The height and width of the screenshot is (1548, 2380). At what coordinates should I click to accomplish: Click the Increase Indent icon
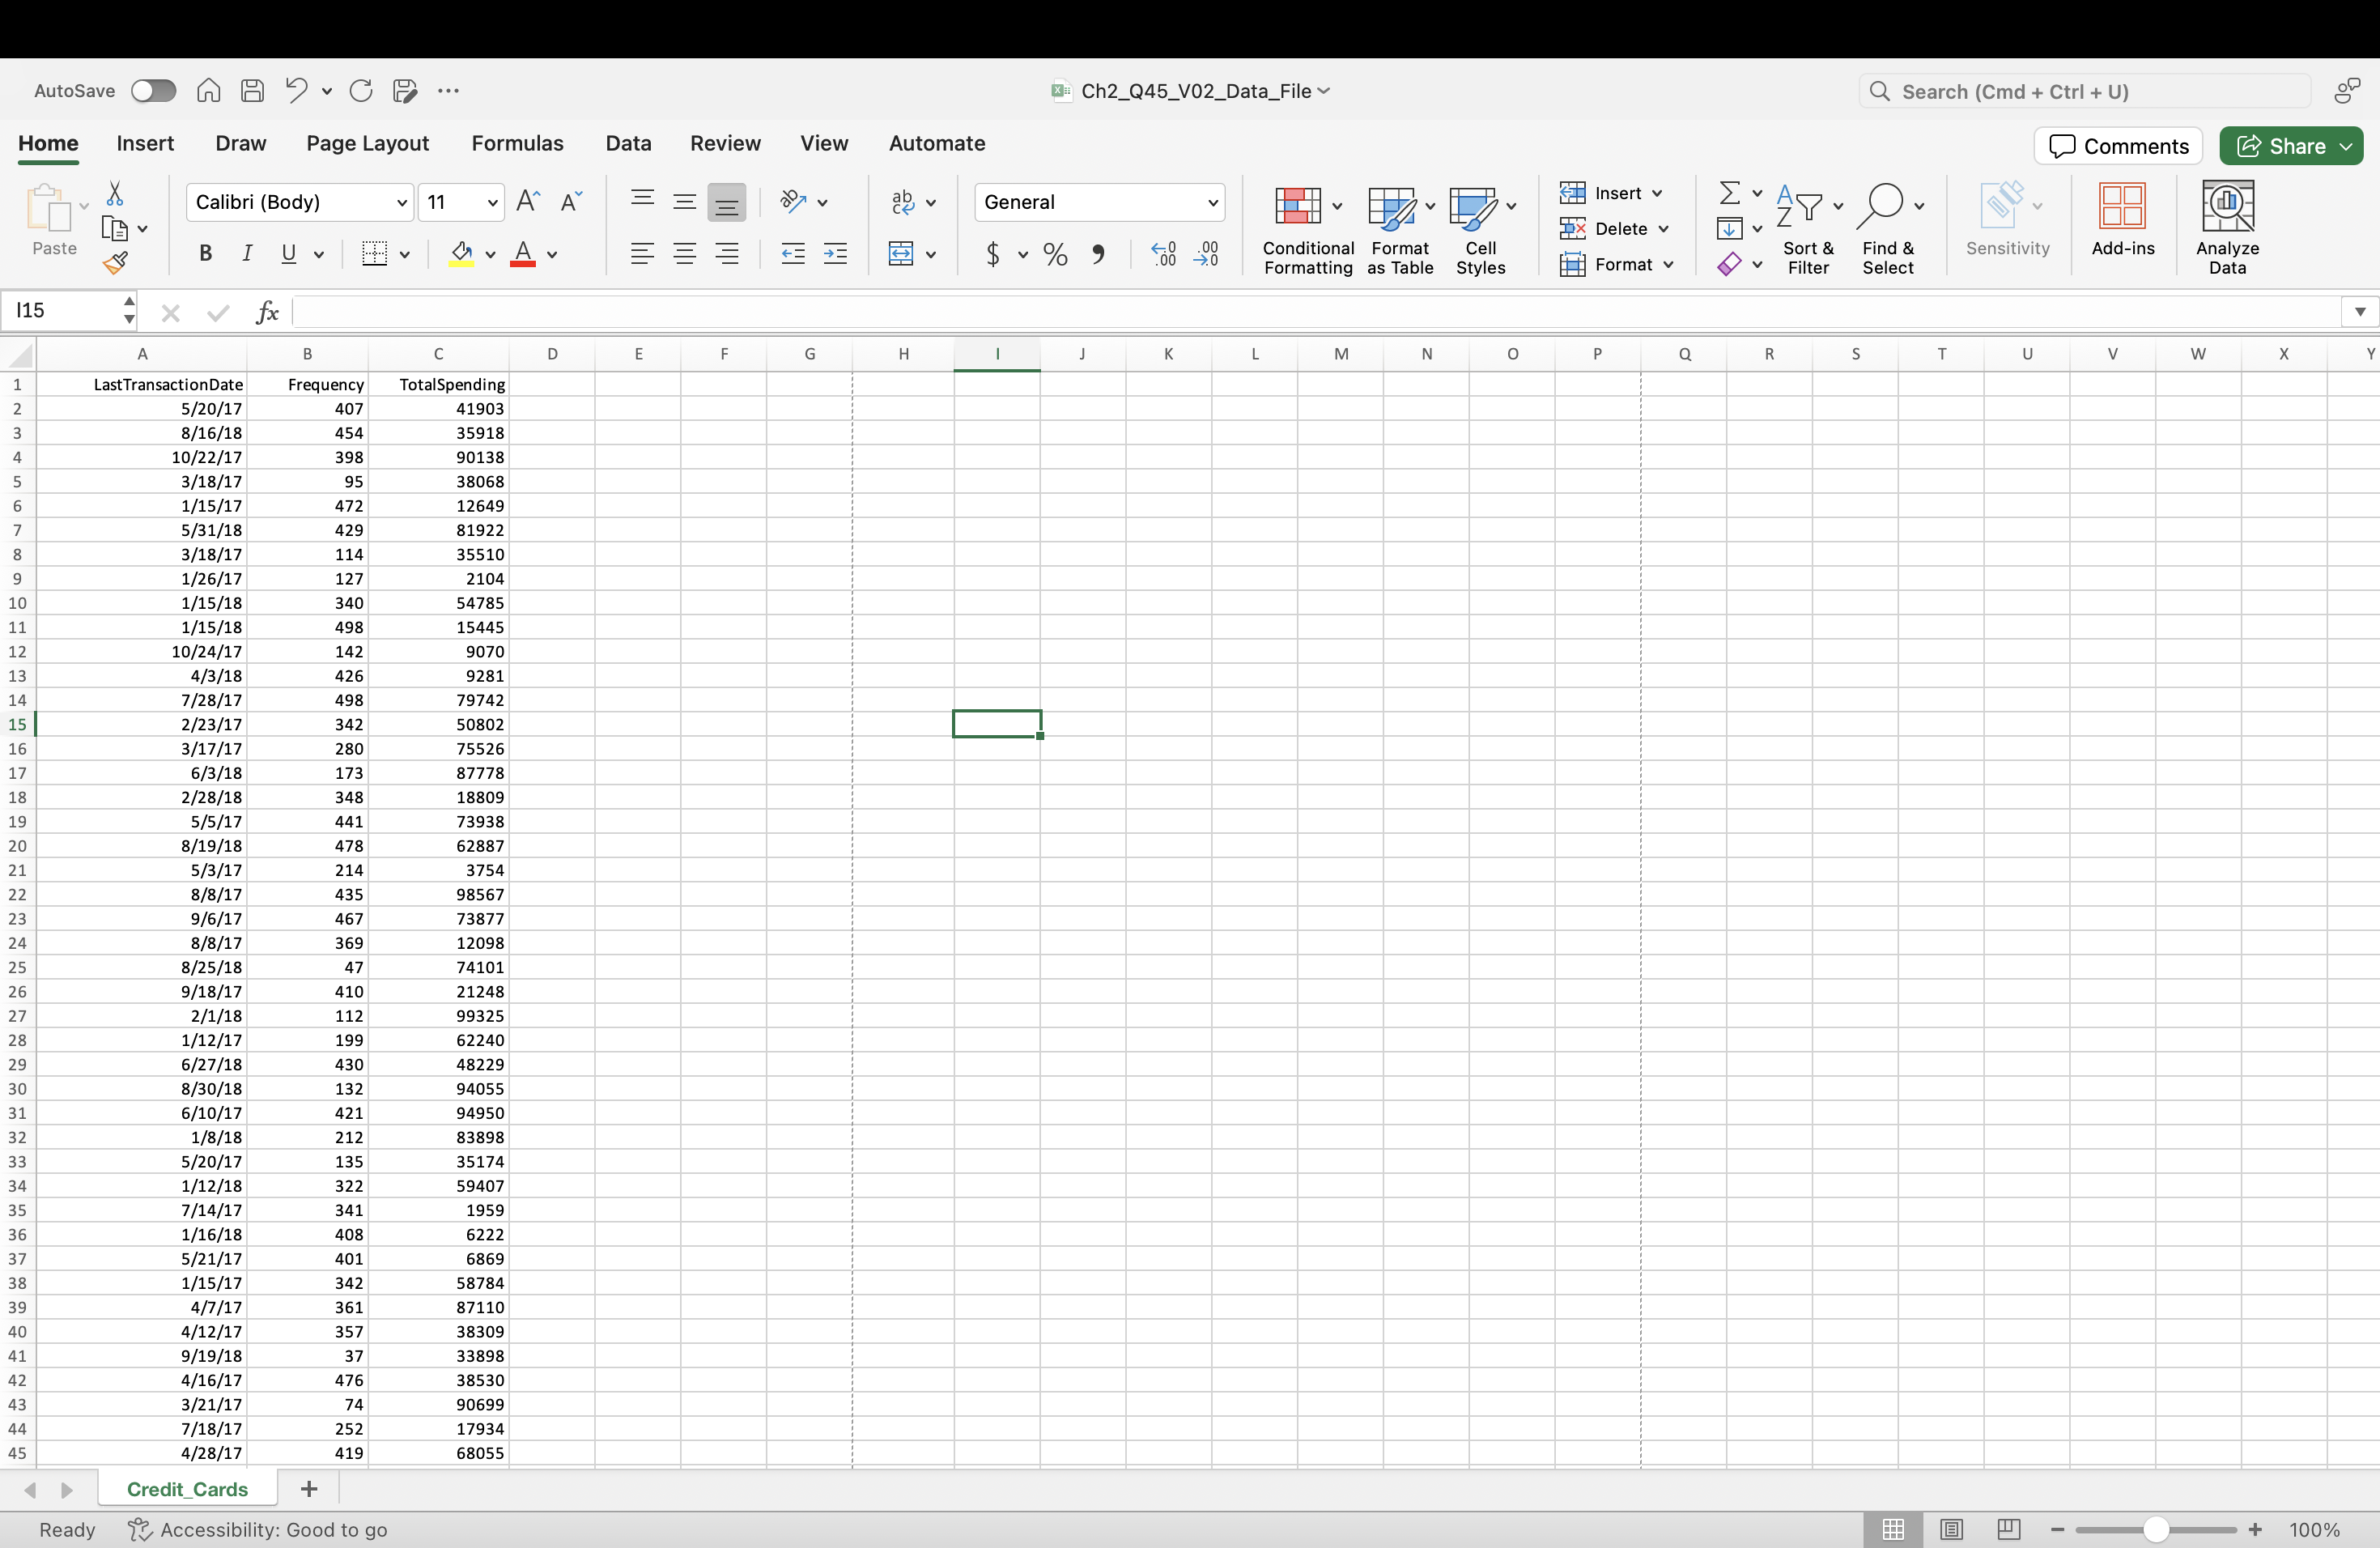pyautogui.click(x=835, y=254)
